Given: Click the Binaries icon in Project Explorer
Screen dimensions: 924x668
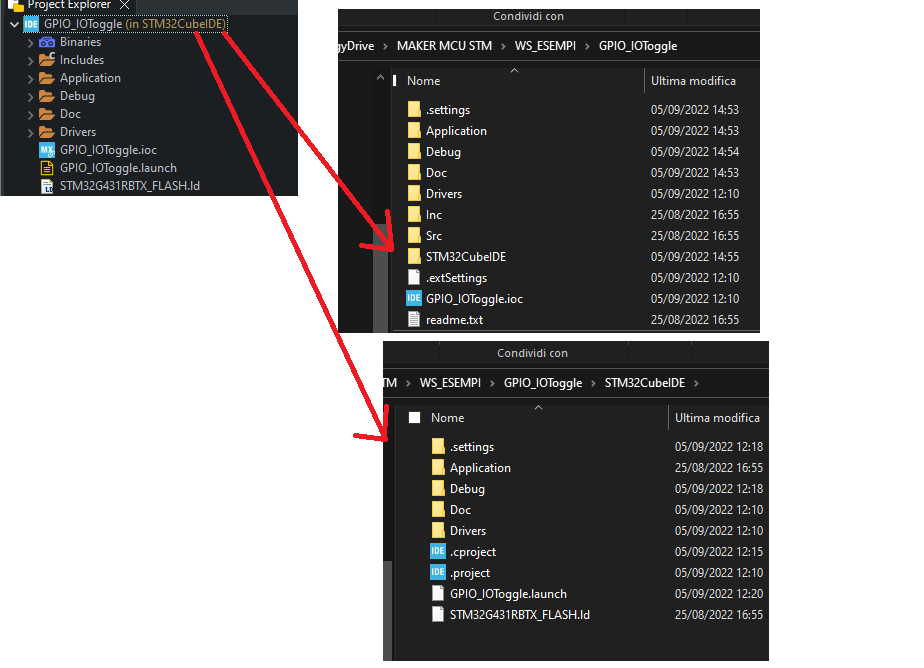Looking at the screenshot, I should (x=47, y=42).
